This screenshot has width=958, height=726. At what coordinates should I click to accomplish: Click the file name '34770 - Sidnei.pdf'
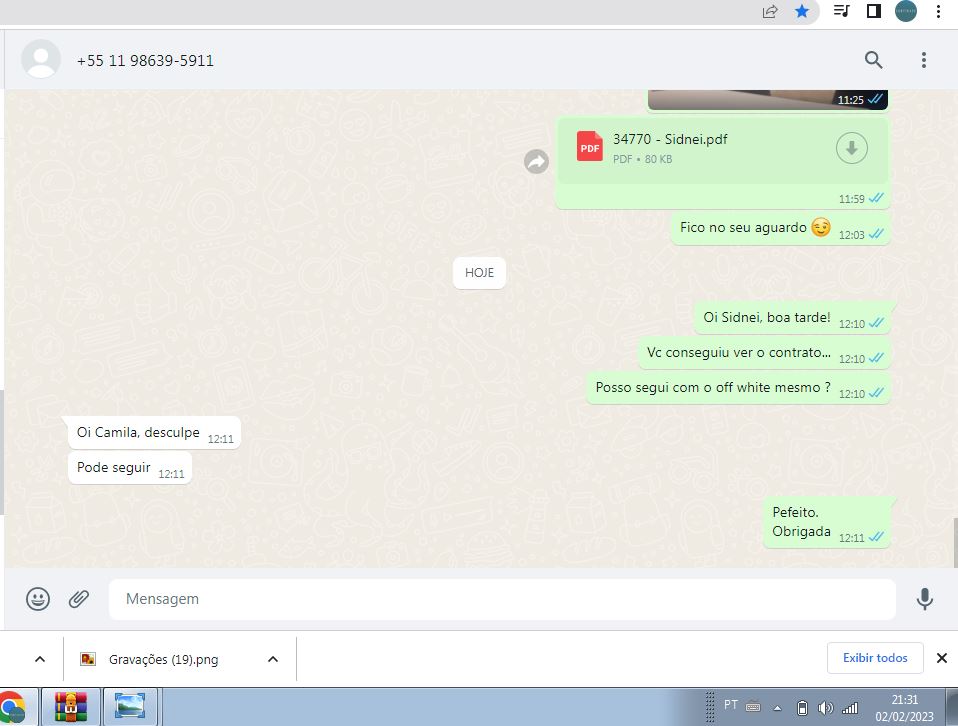670,139
